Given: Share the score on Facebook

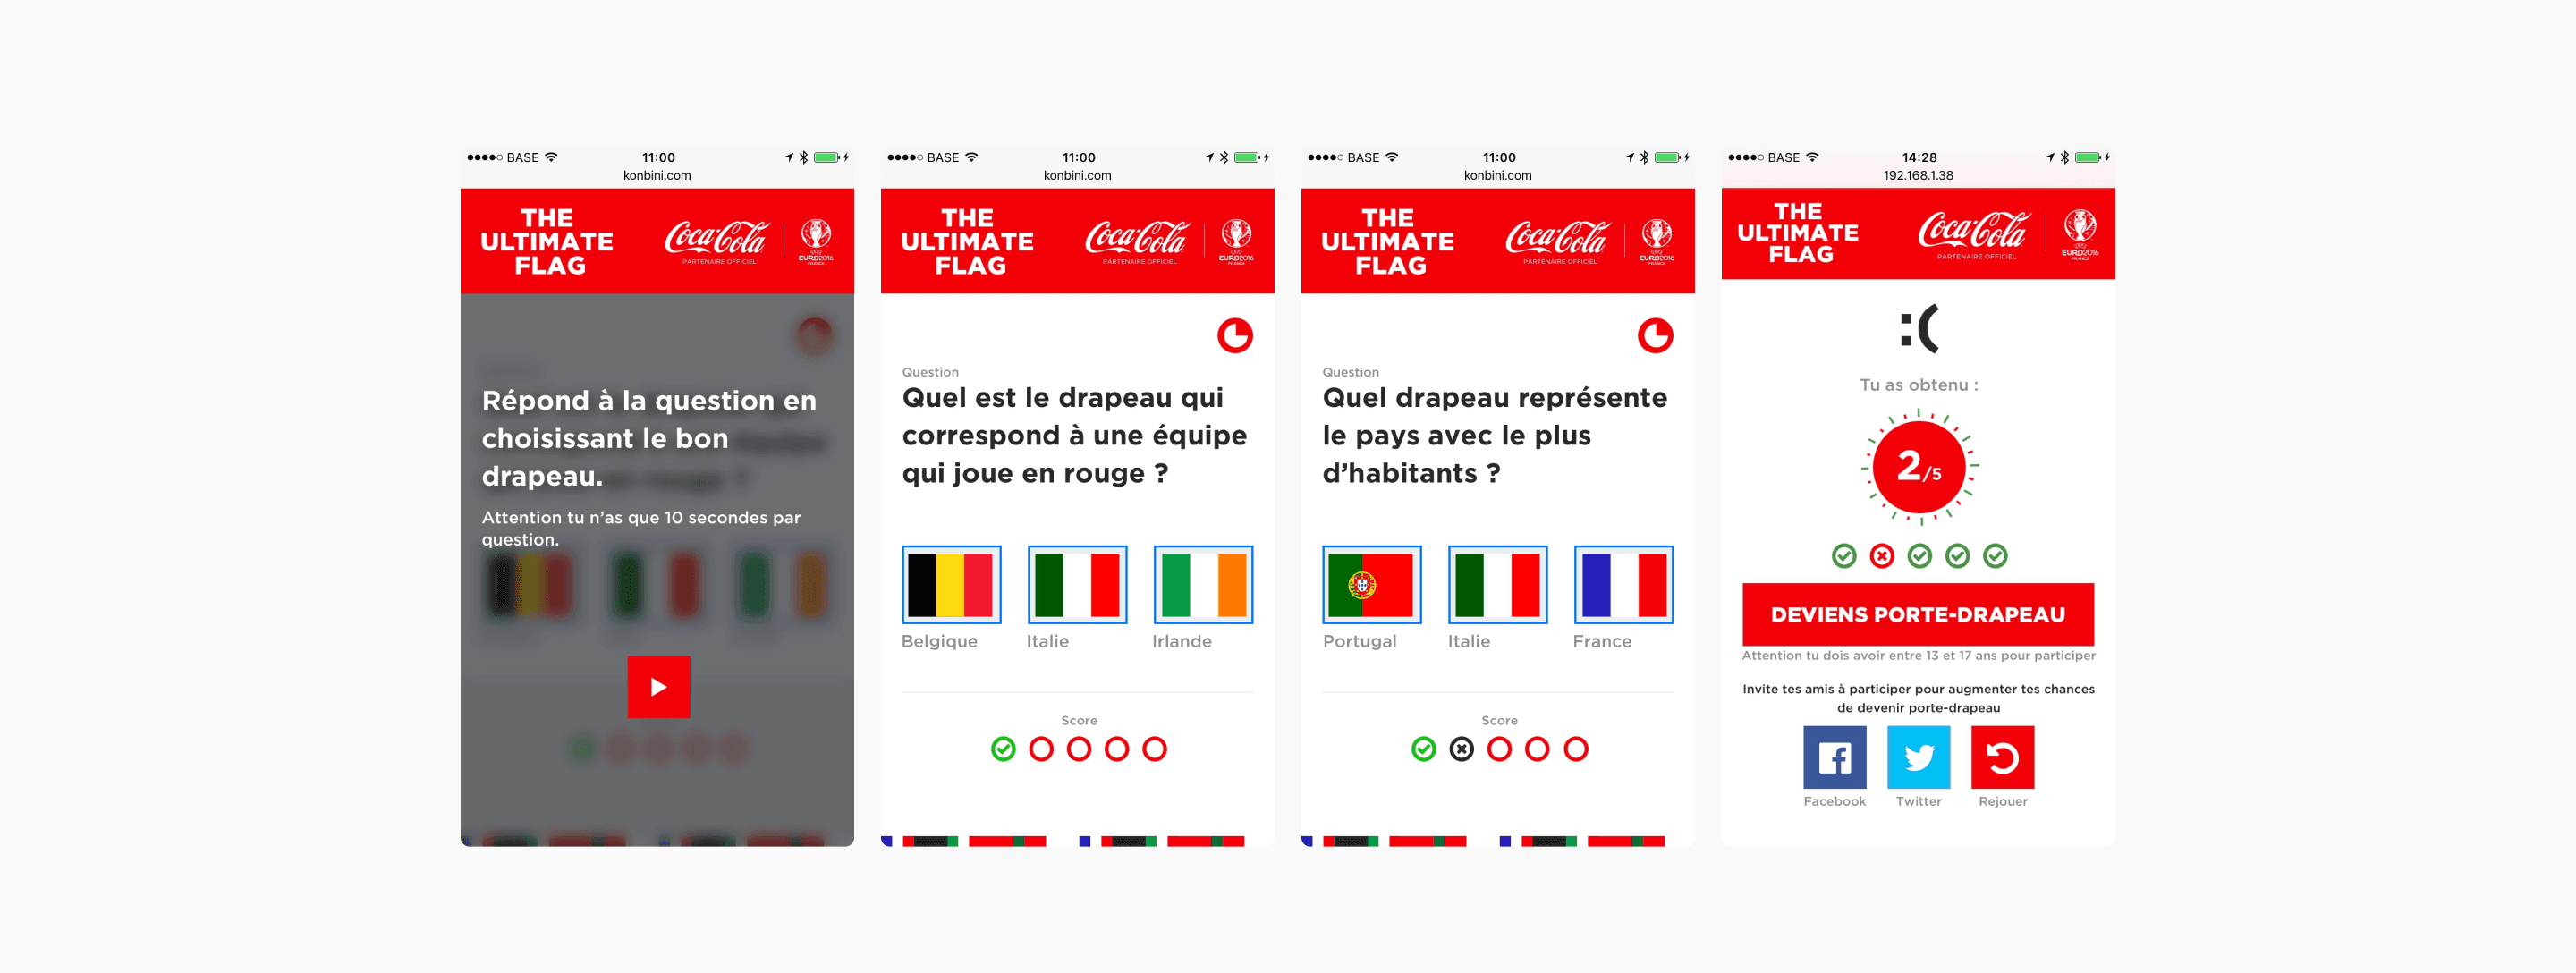Looking at the screenshot, I should pos(1834,757).
